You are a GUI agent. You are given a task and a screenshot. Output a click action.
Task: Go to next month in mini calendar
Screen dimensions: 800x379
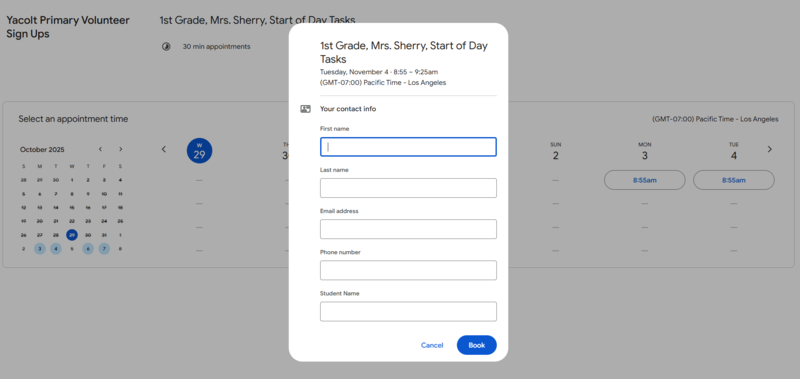click(120, 149)
